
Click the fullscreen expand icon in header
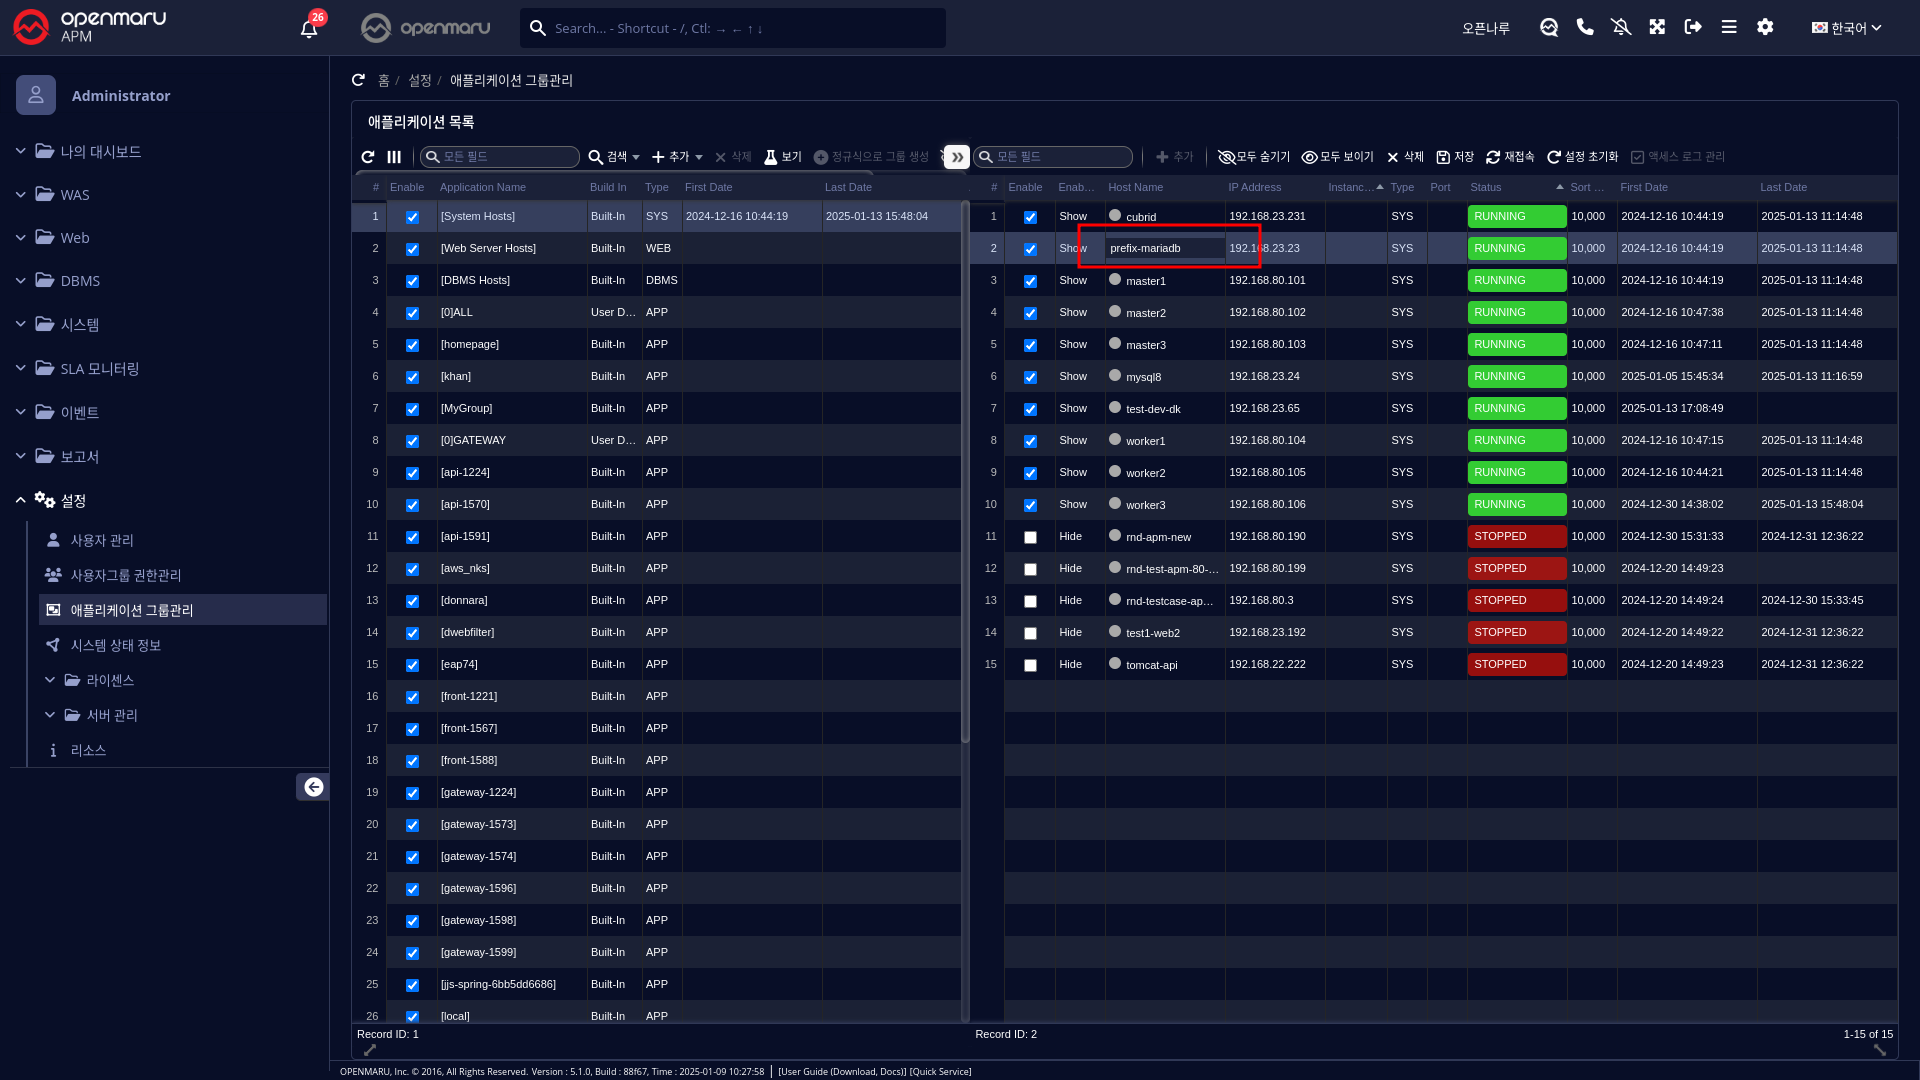point(1657,27)
